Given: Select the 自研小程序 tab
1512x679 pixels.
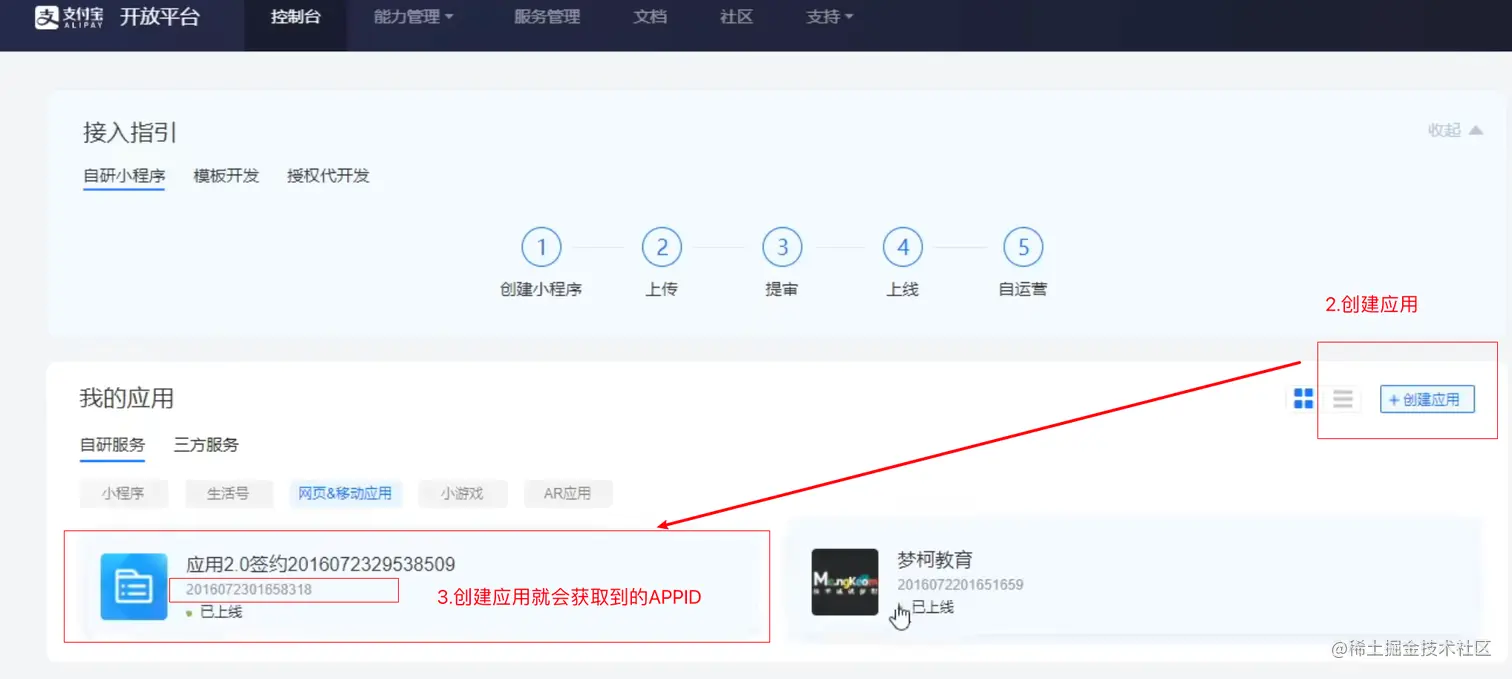Looking at the screenshot, I should tap(124, 176).
